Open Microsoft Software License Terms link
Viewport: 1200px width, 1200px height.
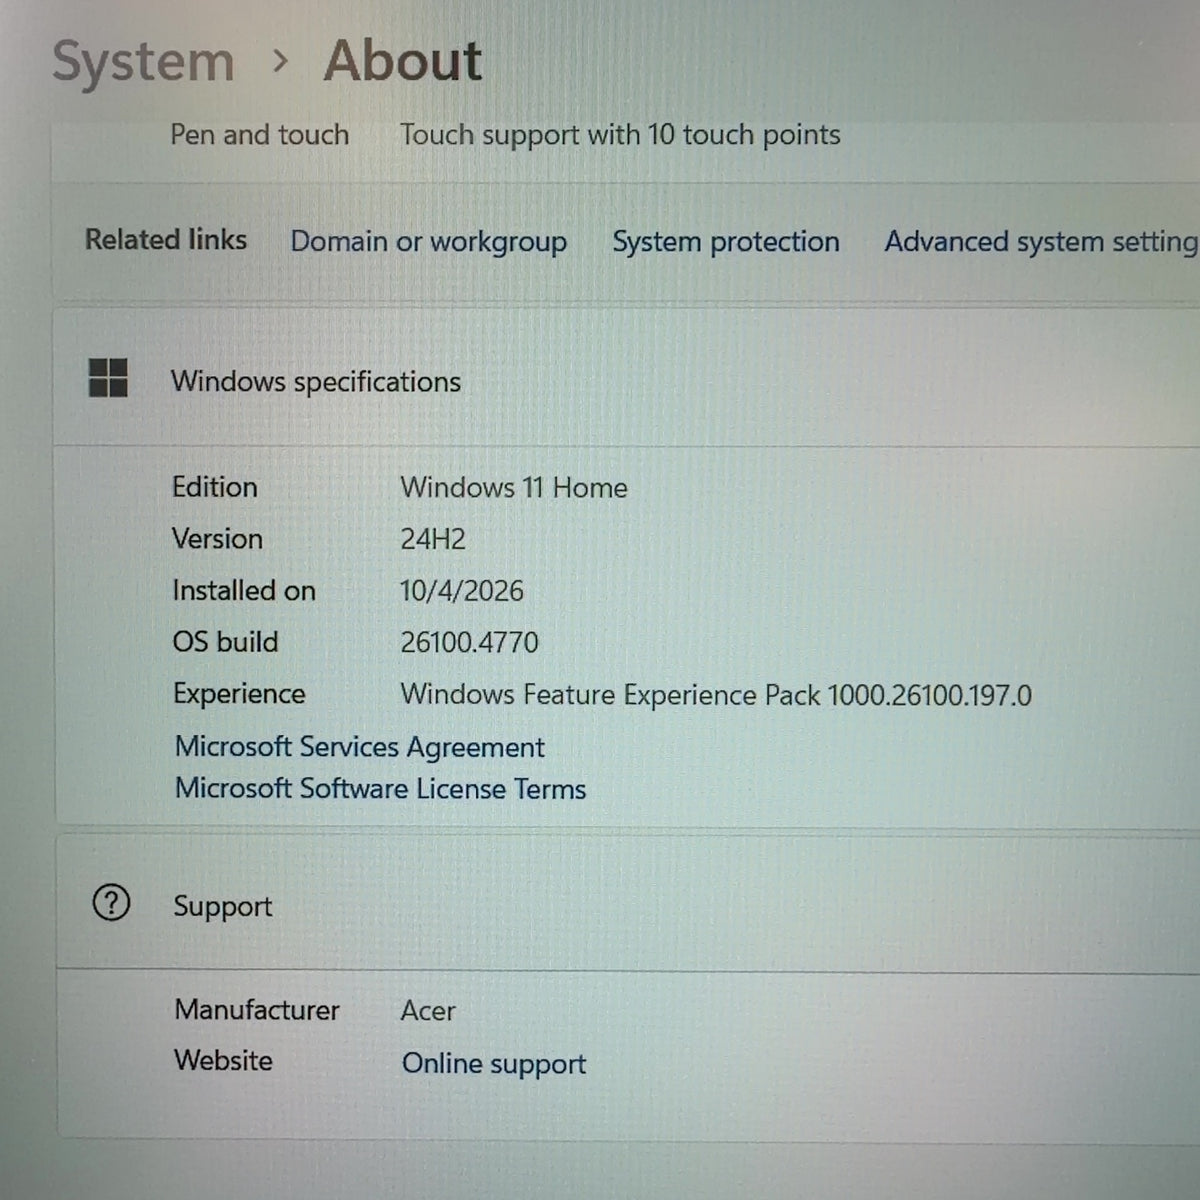(381, 789)
